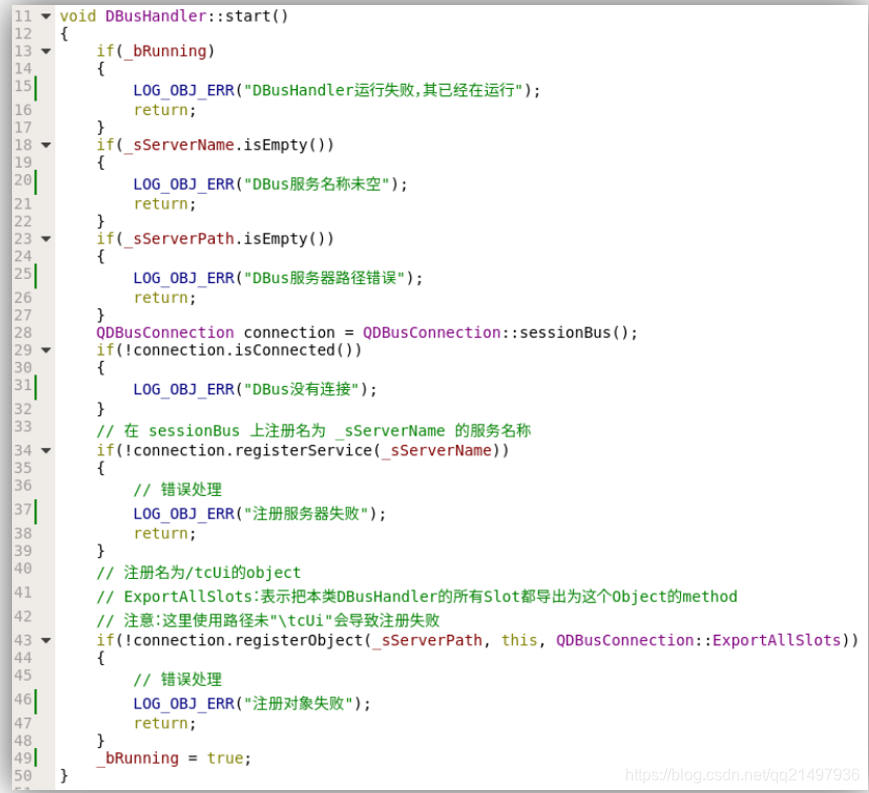
Task: Click the true keyword on line 49
Action: (x=225, y=759)
